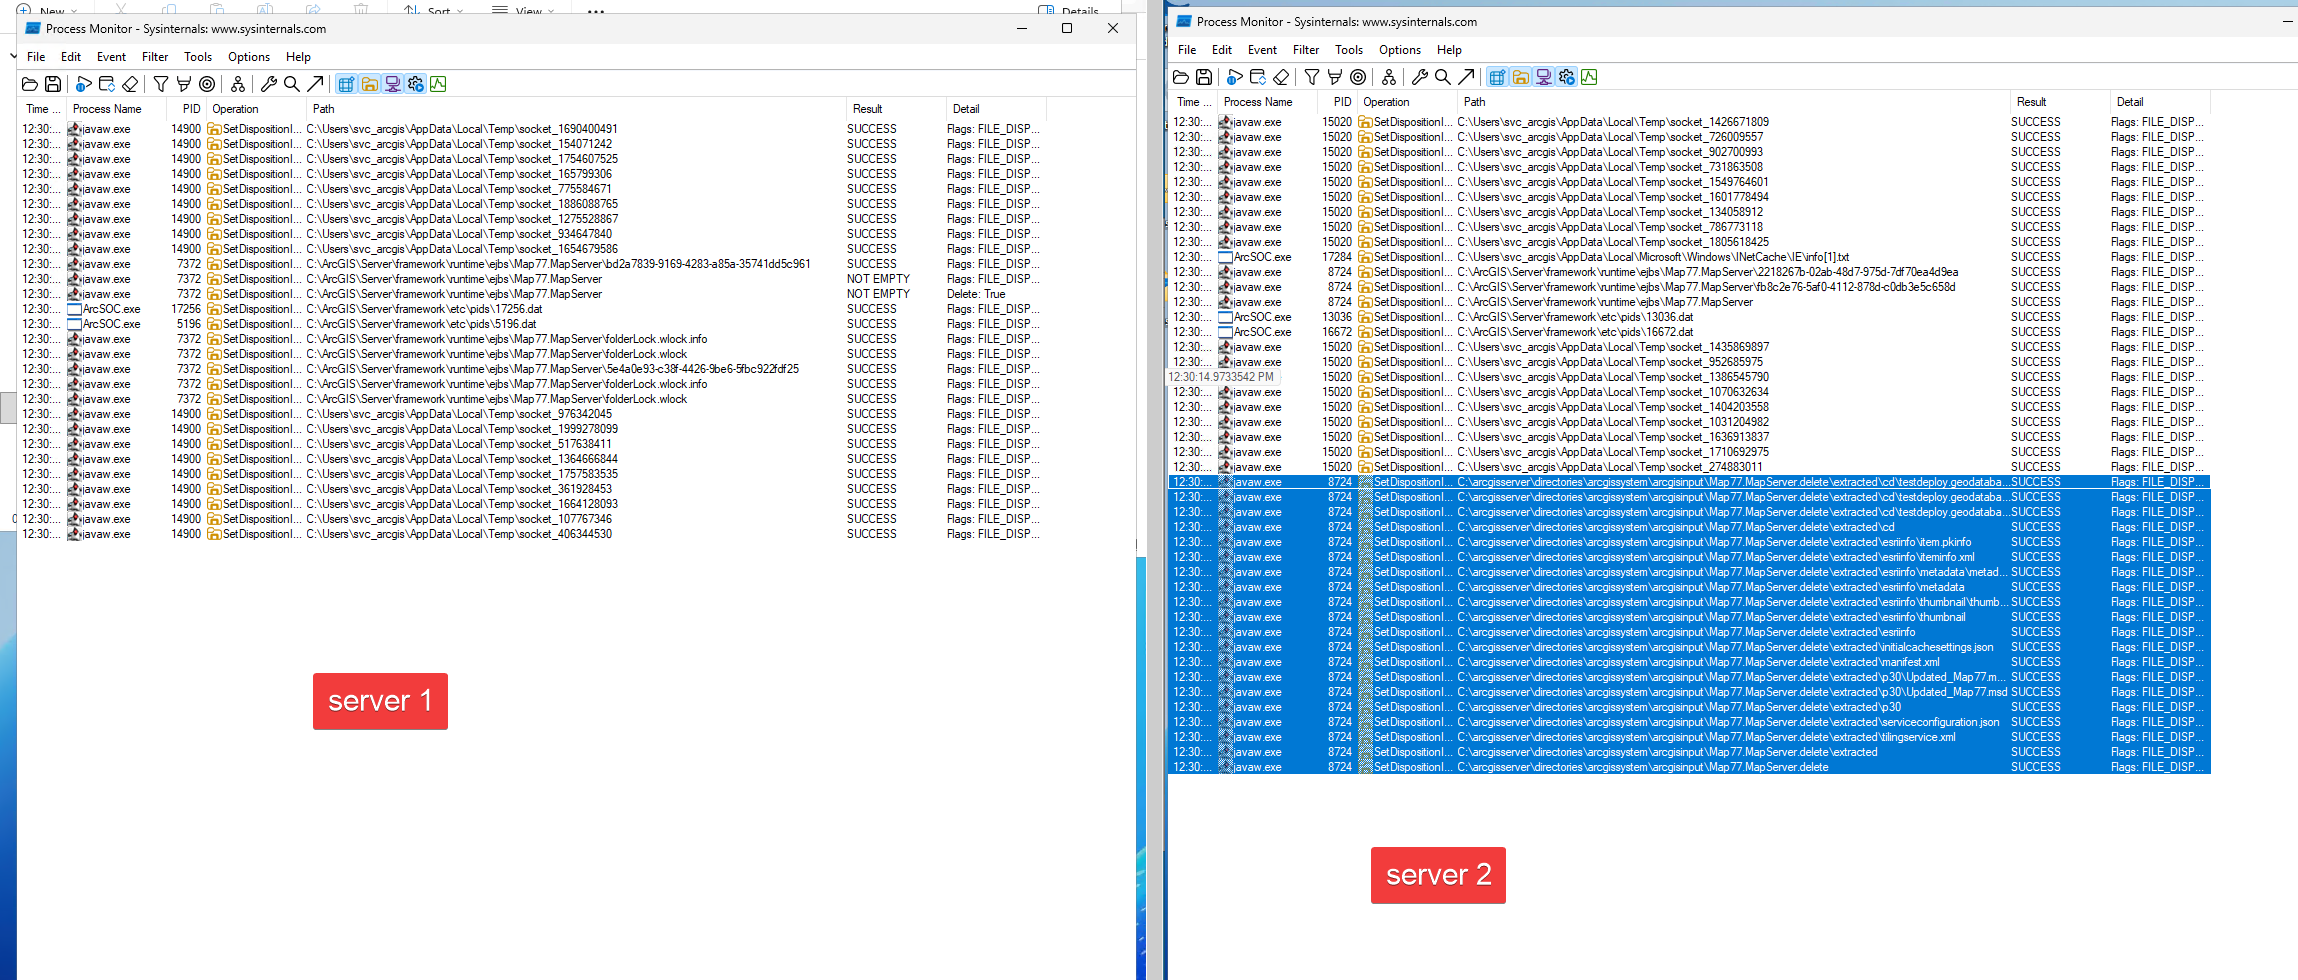Click Jump To arrow icon in server 2 toolbar
The width and height of the screenshot is (2298, 980).
1466,77
